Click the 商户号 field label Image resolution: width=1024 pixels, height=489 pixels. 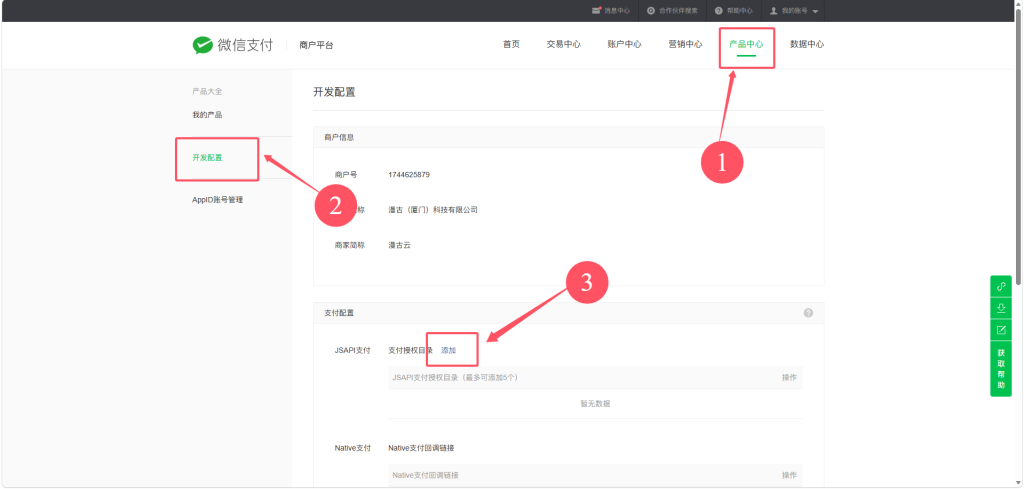click(x=345, y=175)
